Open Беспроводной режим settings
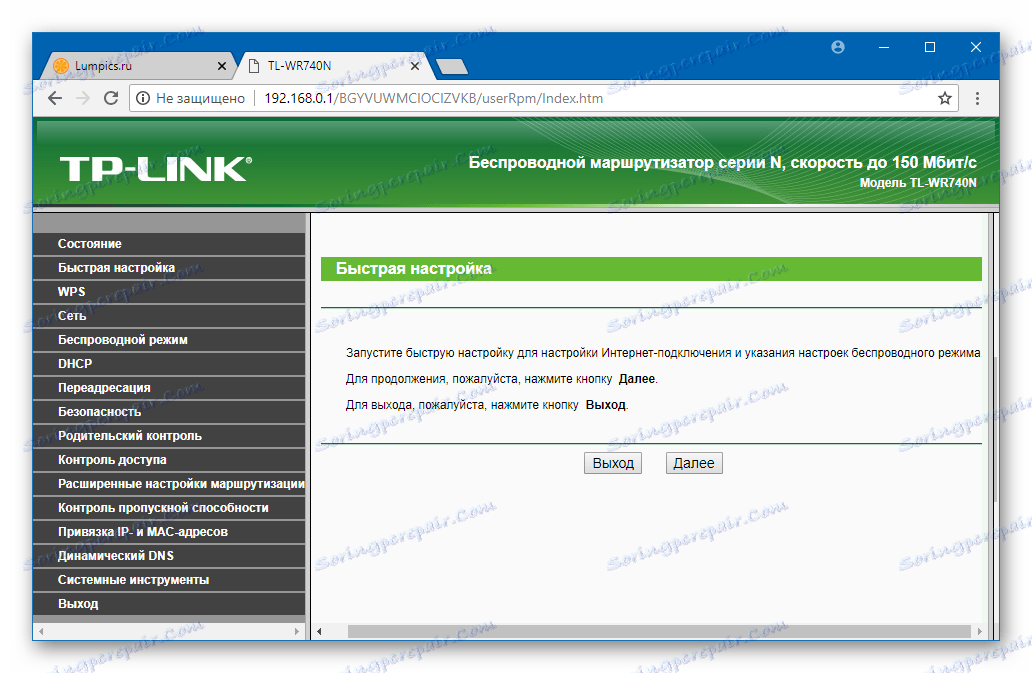Image resolution: width=1032 pixels, height=673 pixels. tap(169, 339)
